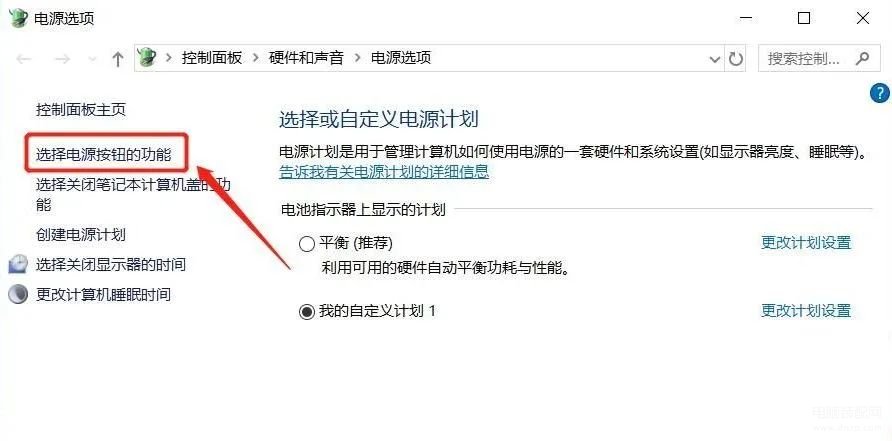This screenshot has width=892, height=441.
Task: Click the forward navigation arrow
Action: [x=62, y=59]
